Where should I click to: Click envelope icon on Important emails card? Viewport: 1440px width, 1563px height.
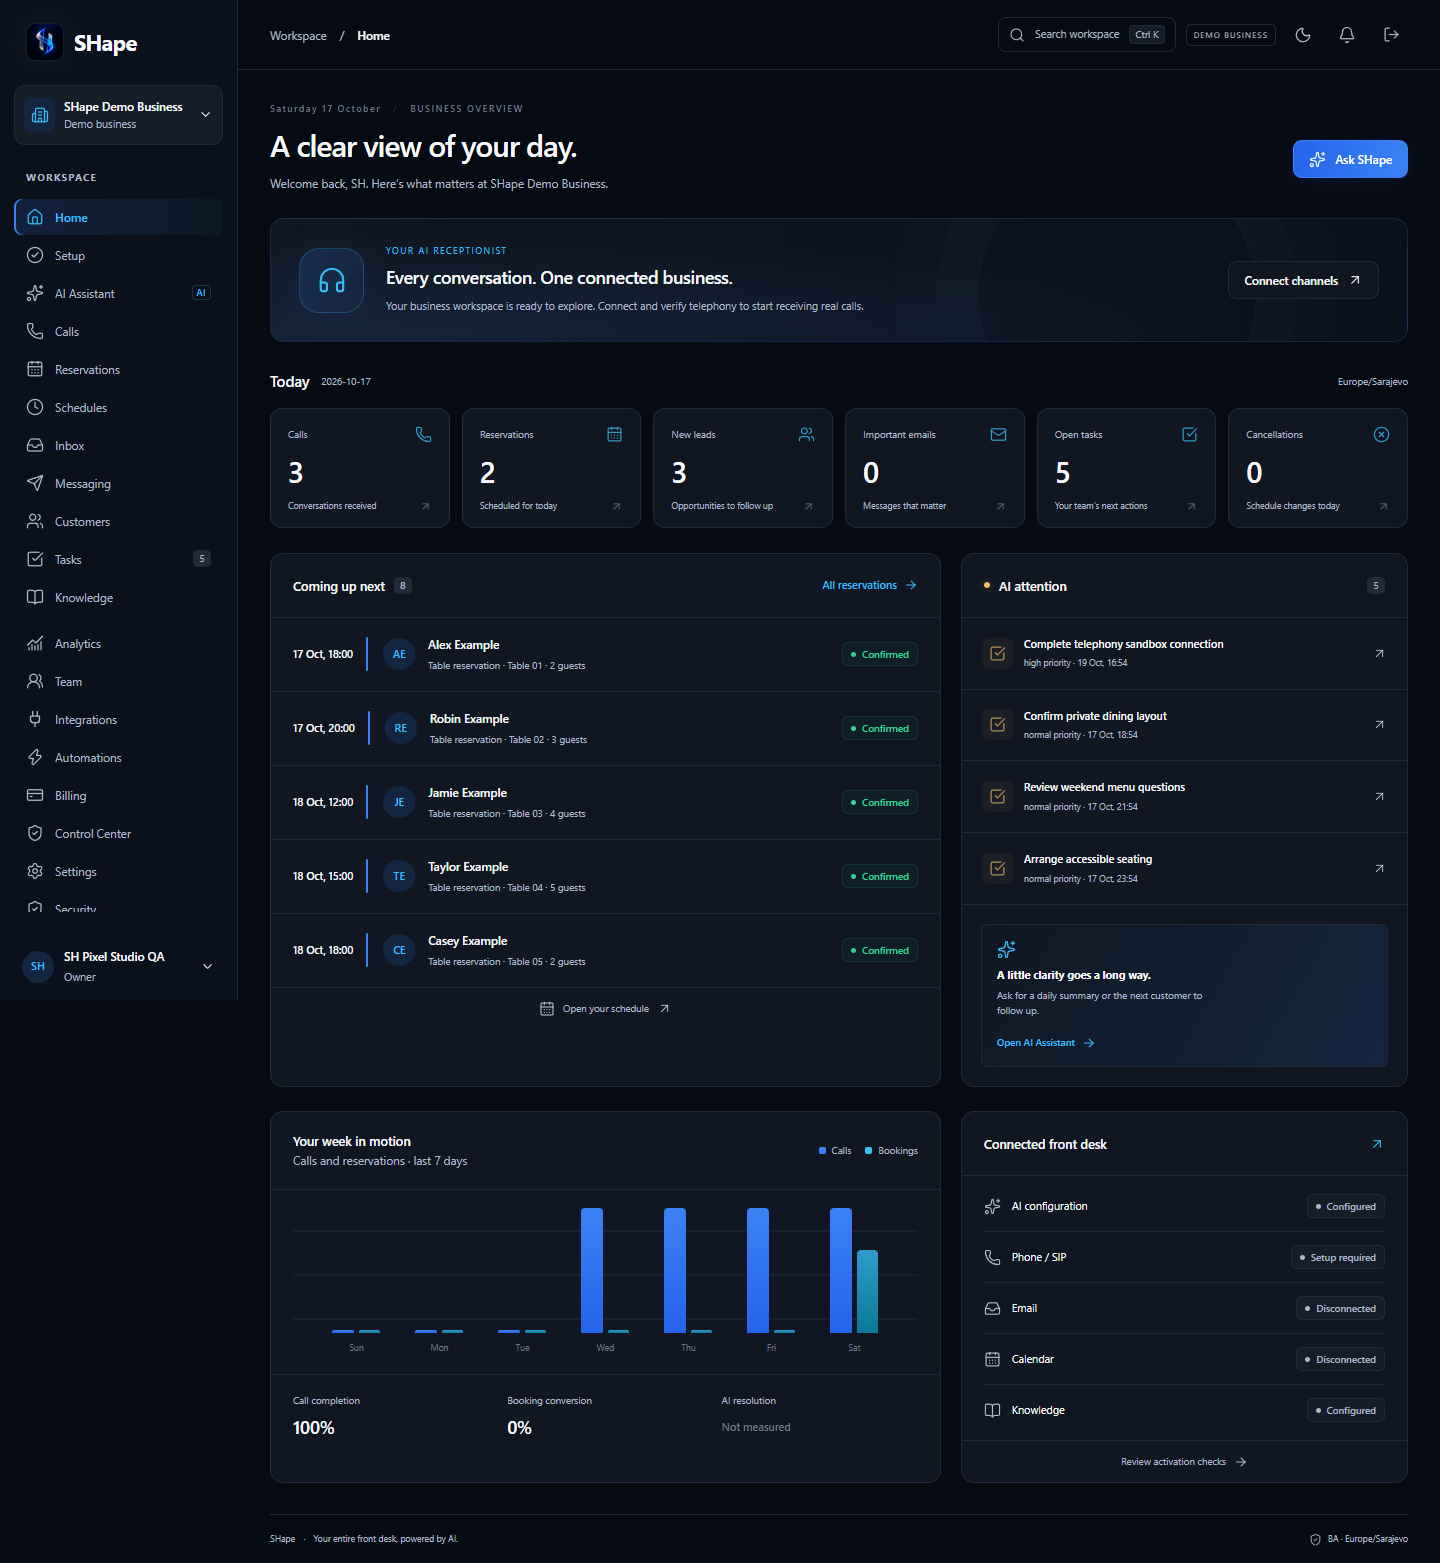click(998, 434)
